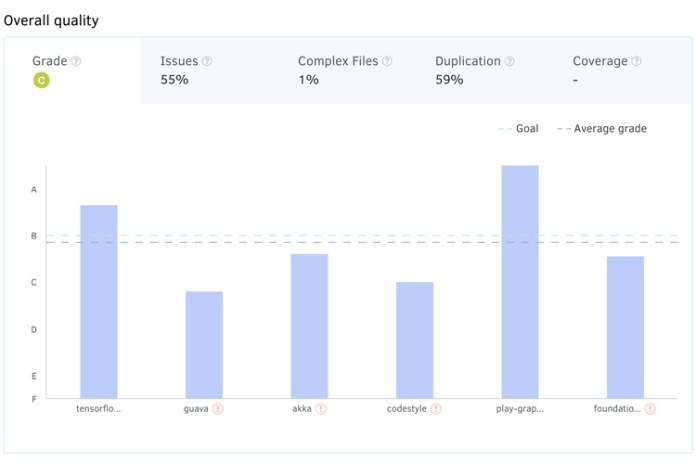Click the Coverage help question-mark icon

coord(637,61)
